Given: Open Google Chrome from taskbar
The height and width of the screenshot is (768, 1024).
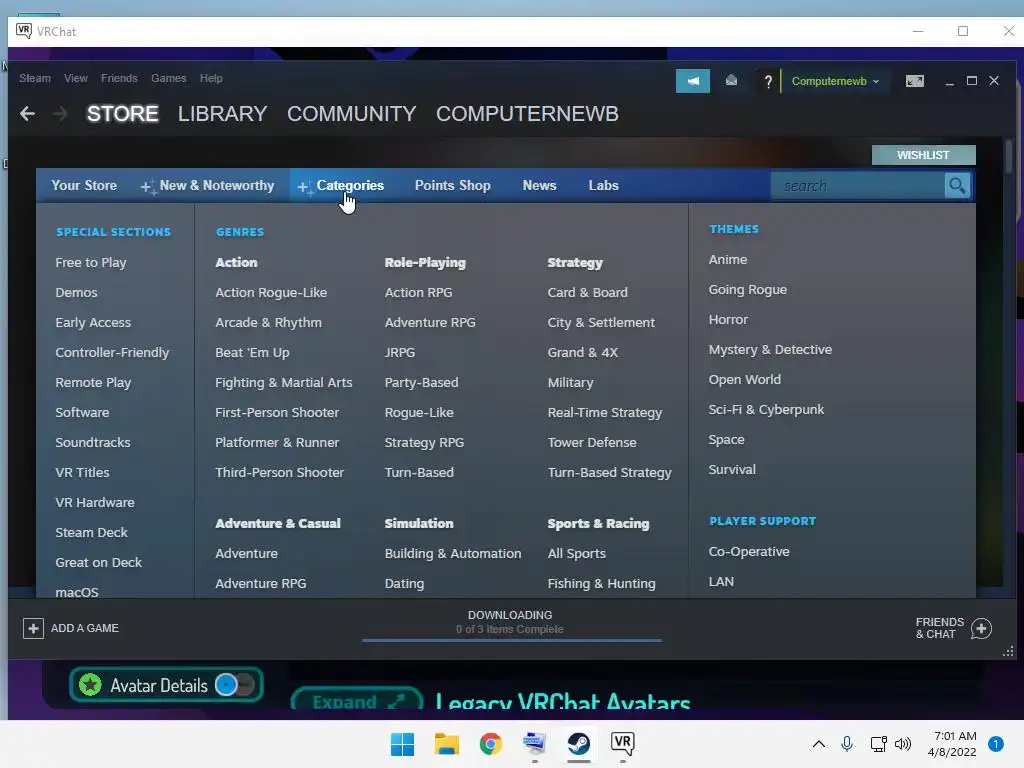Looking at the screenshot, I should coord(490,744).
